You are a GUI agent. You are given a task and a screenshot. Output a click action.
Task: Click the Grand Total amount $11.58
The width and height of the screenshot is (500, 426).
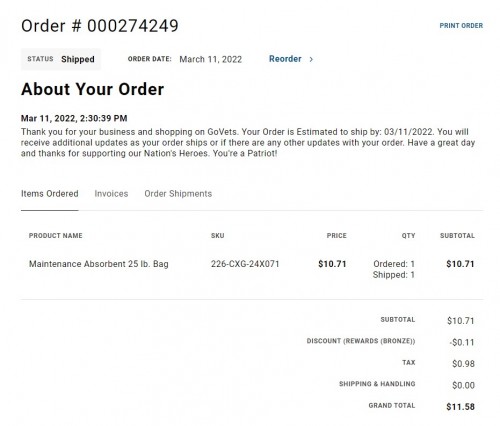[460, 407]
